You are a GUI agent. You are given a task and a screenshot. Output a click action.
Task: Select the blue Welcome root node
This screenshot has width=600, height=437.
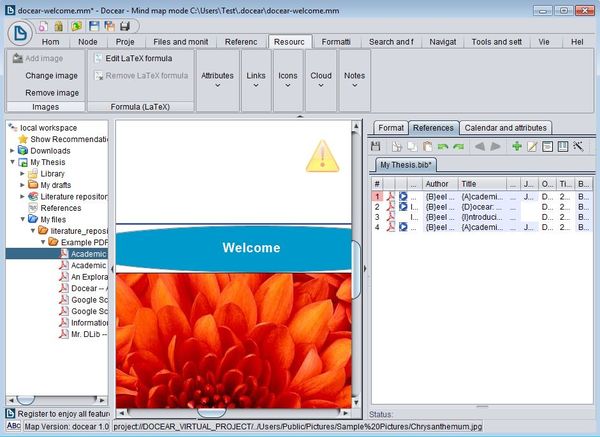pos(234,248)
